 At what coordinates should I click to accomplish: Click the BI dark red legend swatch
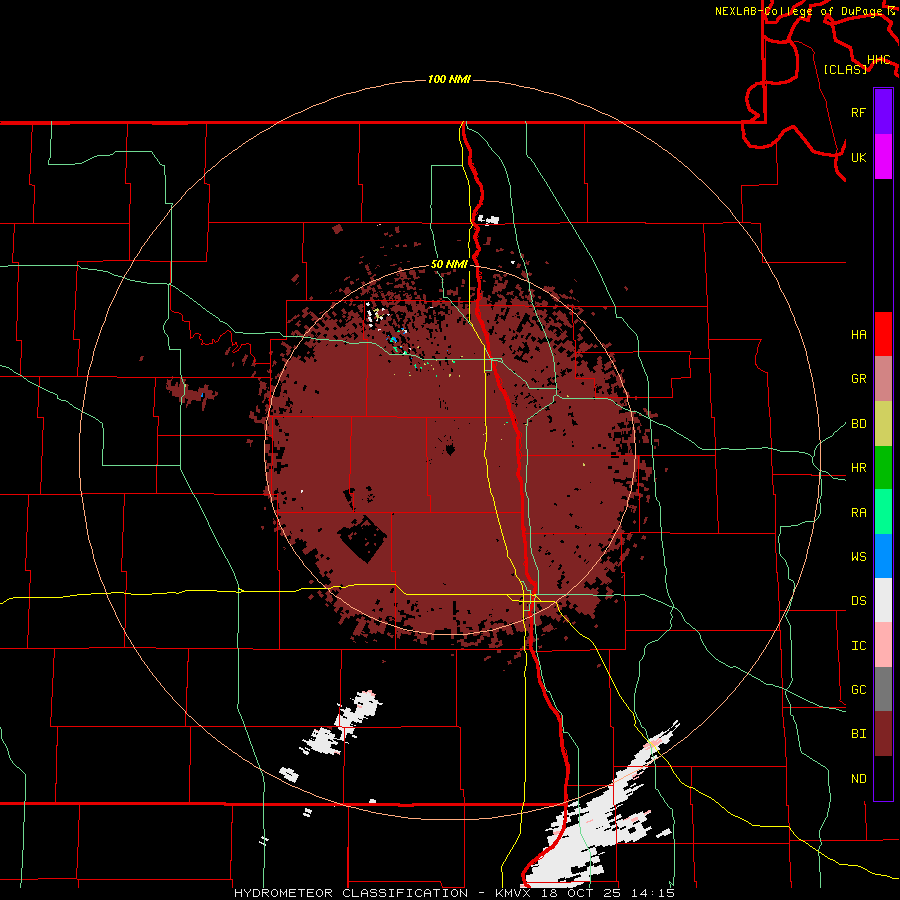tap(883, 734)
